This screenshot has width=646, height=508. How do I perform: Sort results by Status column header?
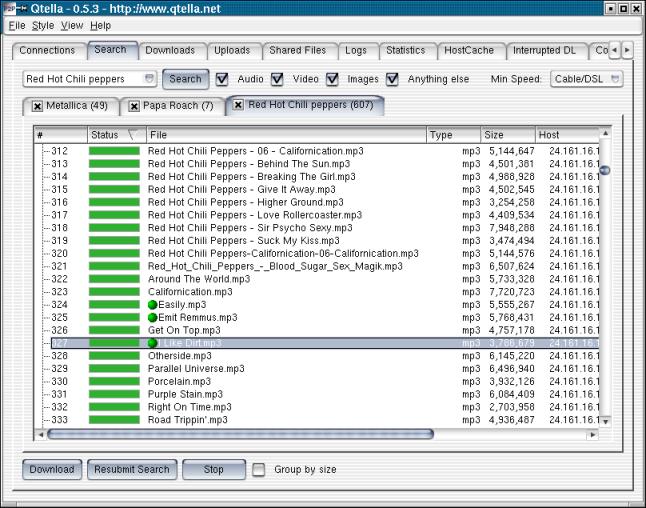(x=117, y=135)
